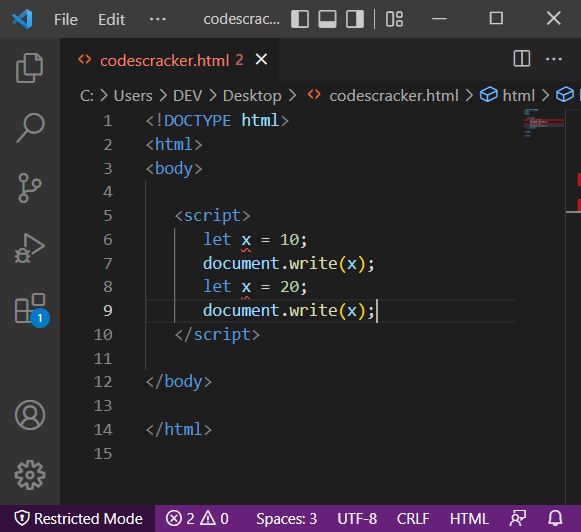Click the </body> closing tag

point(179,382)
